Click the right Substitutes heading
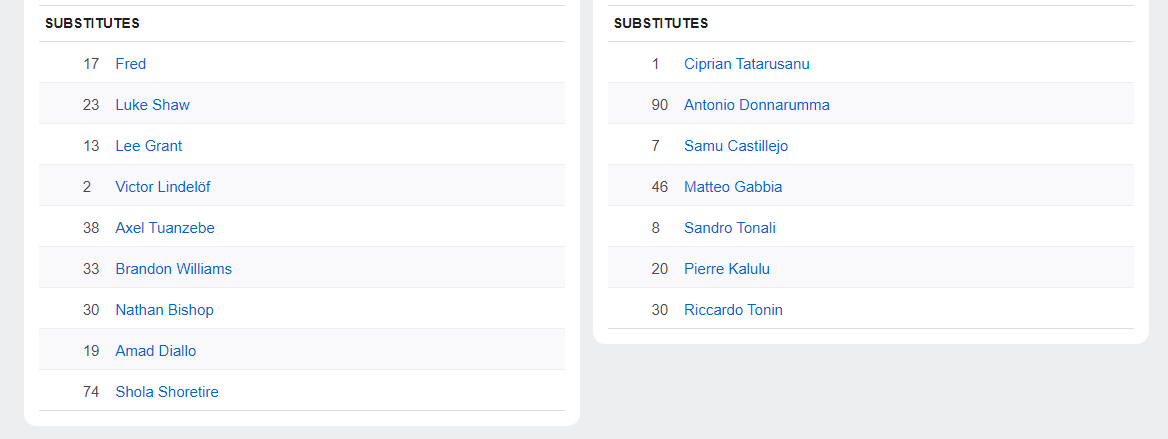The width and height of the screenshot is (1168, 439). coord(661,23)
